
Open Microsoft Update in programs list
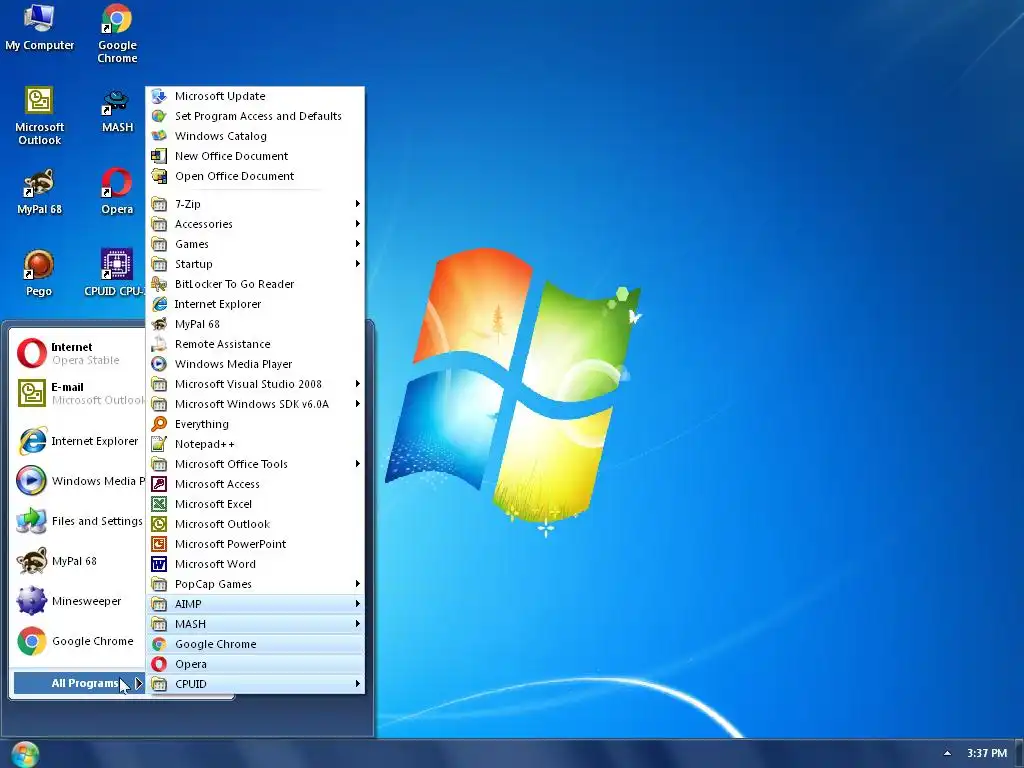255,96
